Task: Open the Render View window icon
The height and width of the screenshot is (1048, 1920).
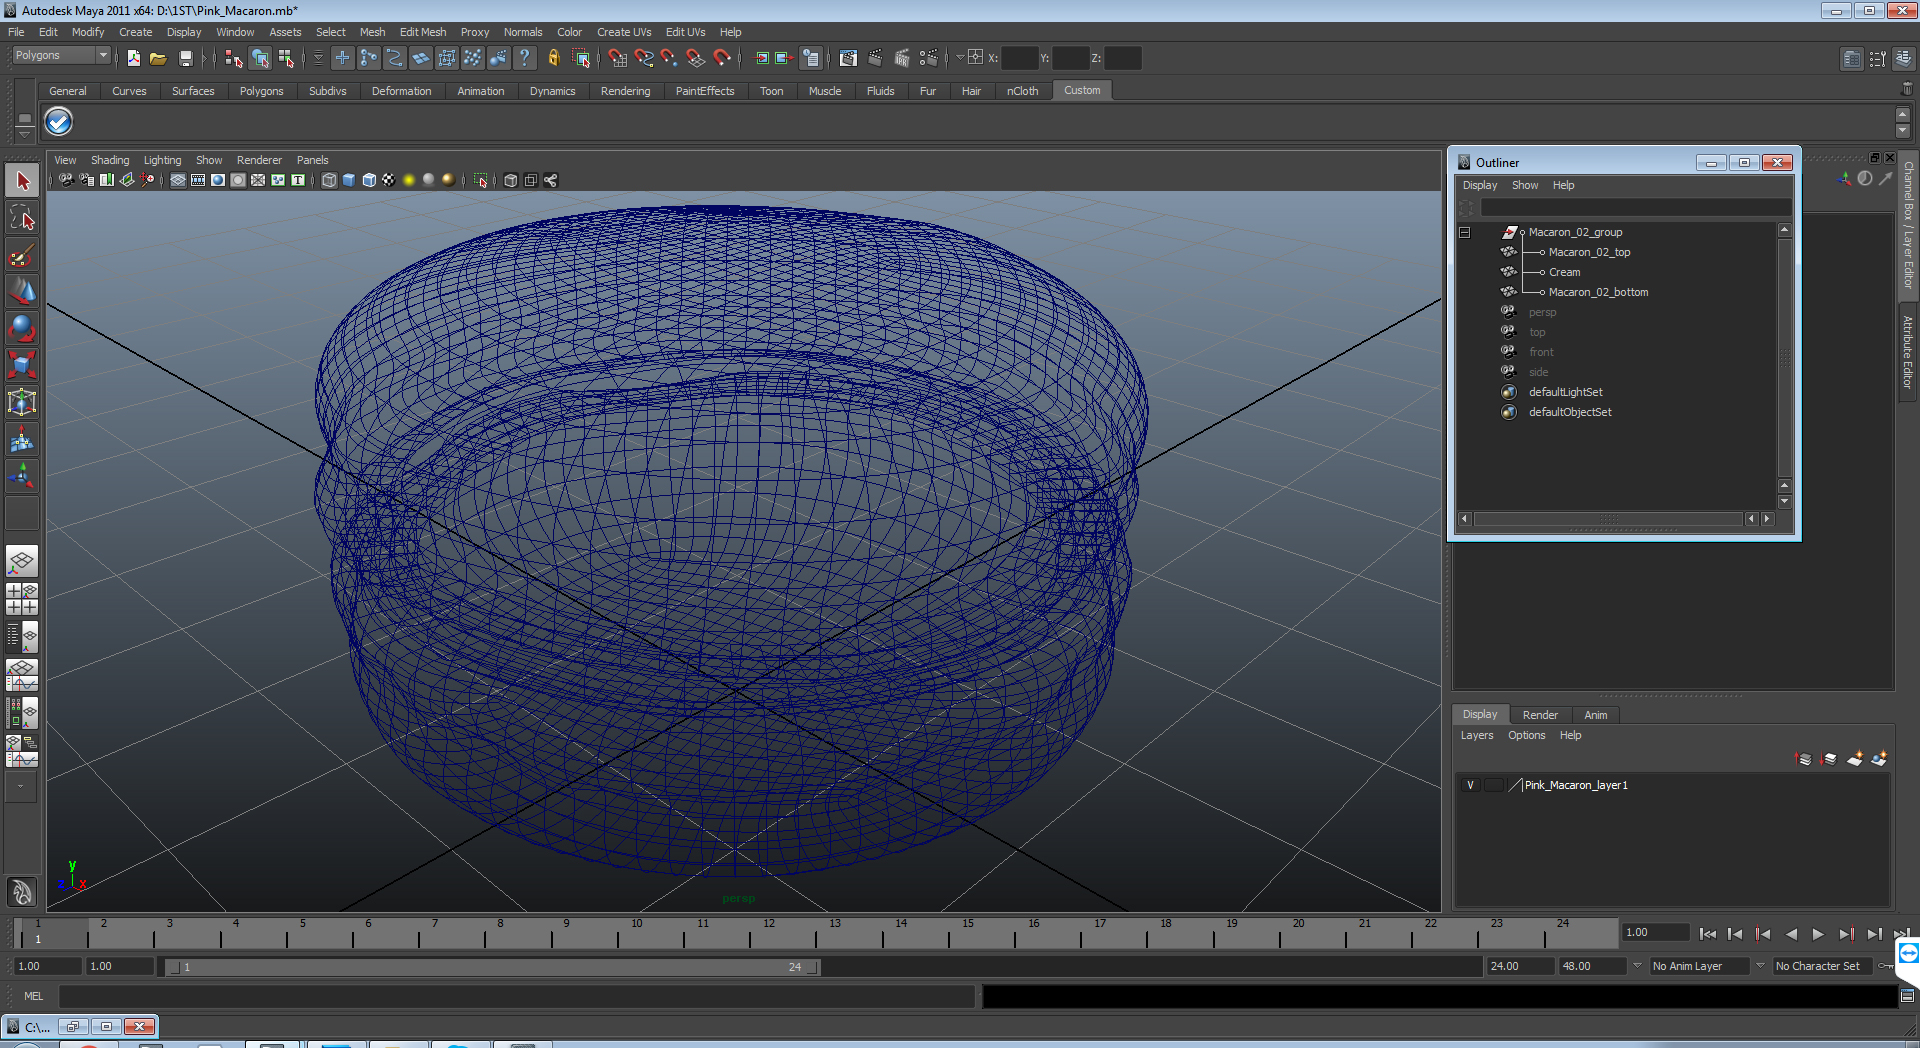Action: 849,59
